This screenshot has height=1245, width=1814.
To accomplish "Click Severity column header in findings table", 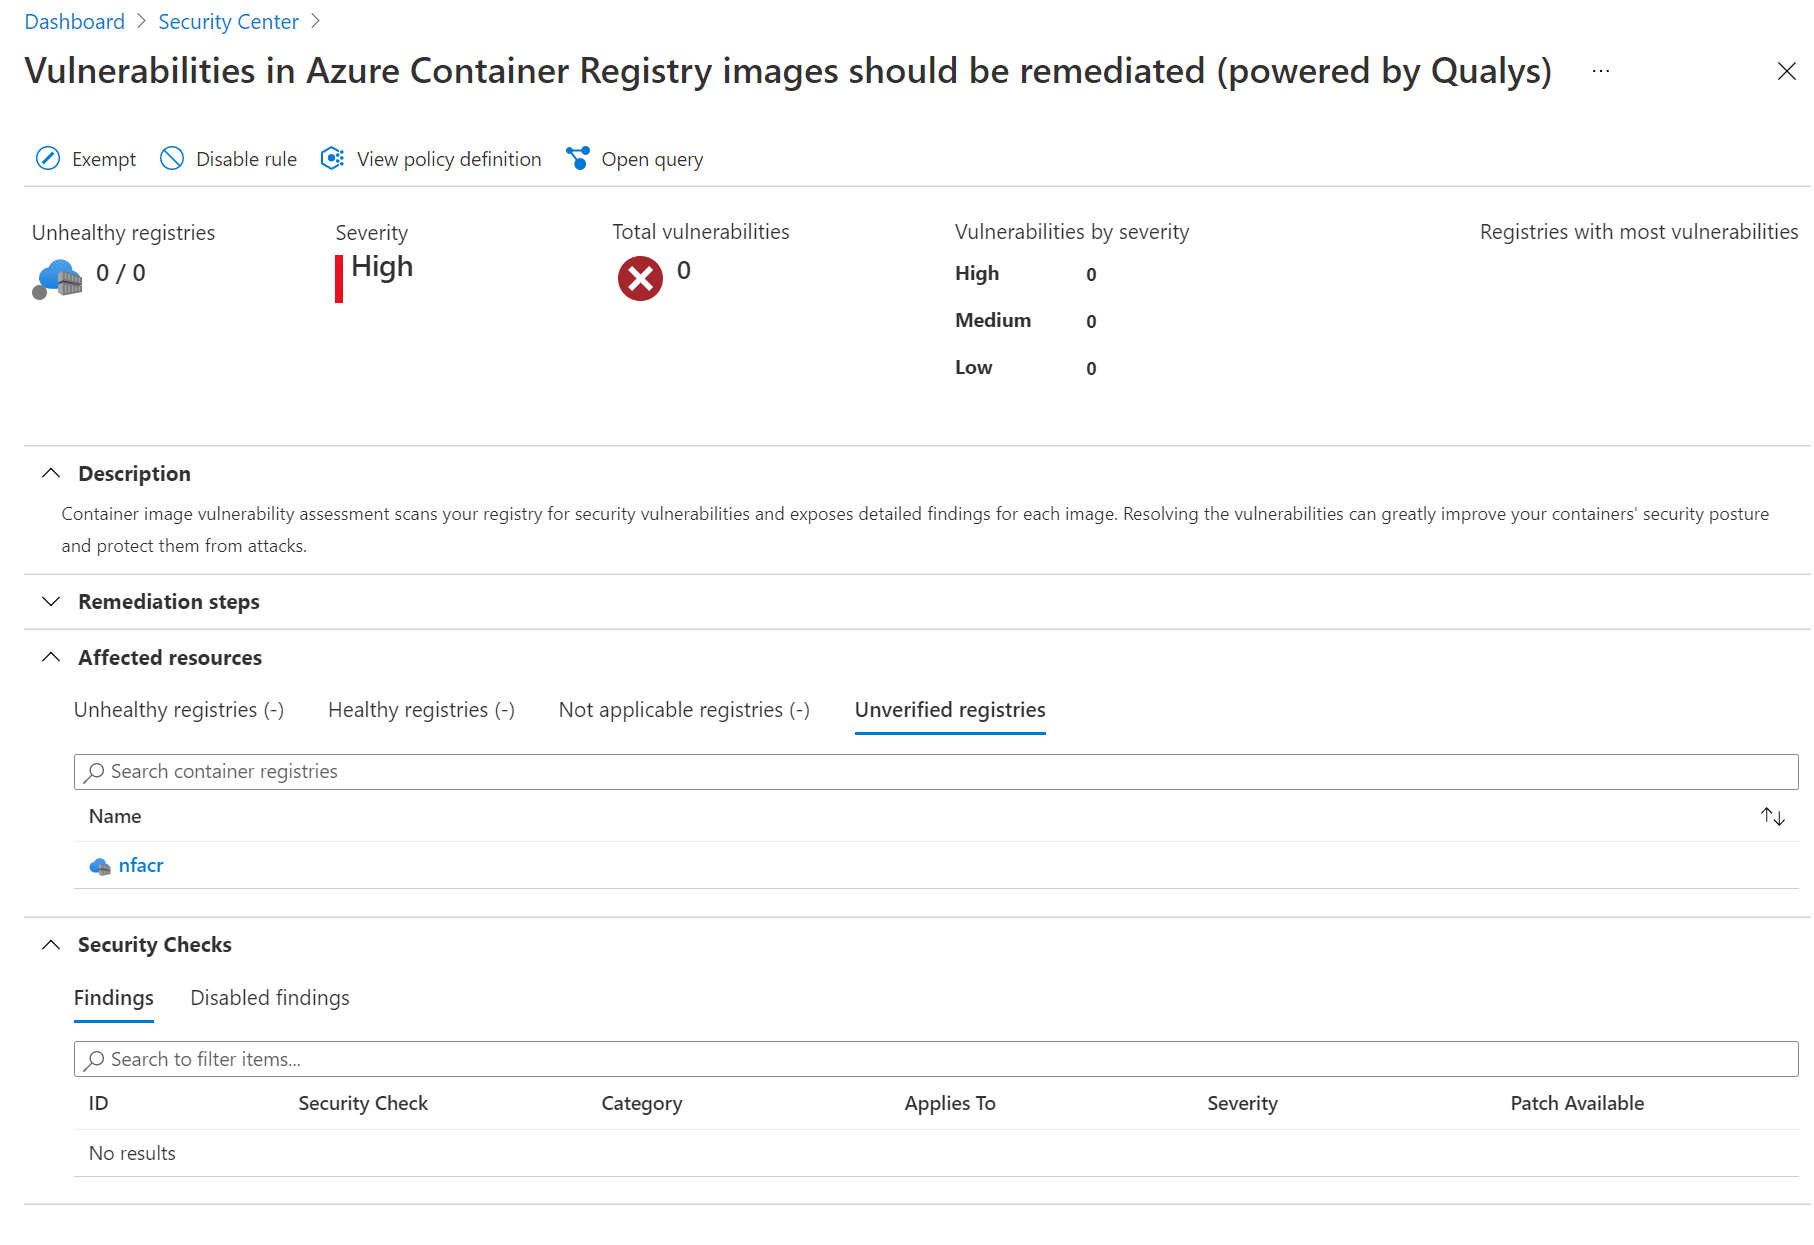I will (1242, 1103).
